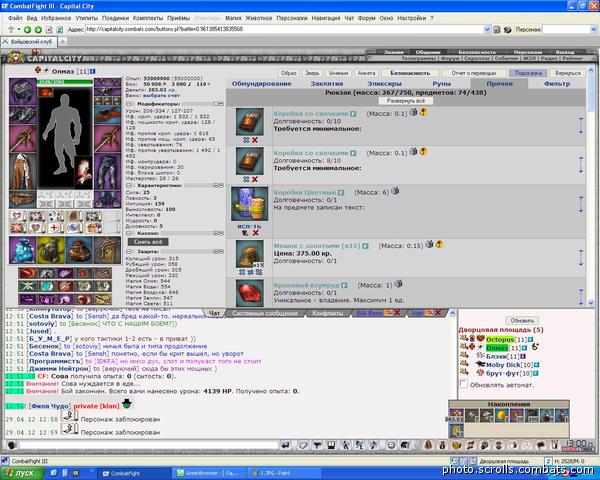Open the Фильтр tab
Viewport: 600px width, 480px height.
tap(557, 83)
